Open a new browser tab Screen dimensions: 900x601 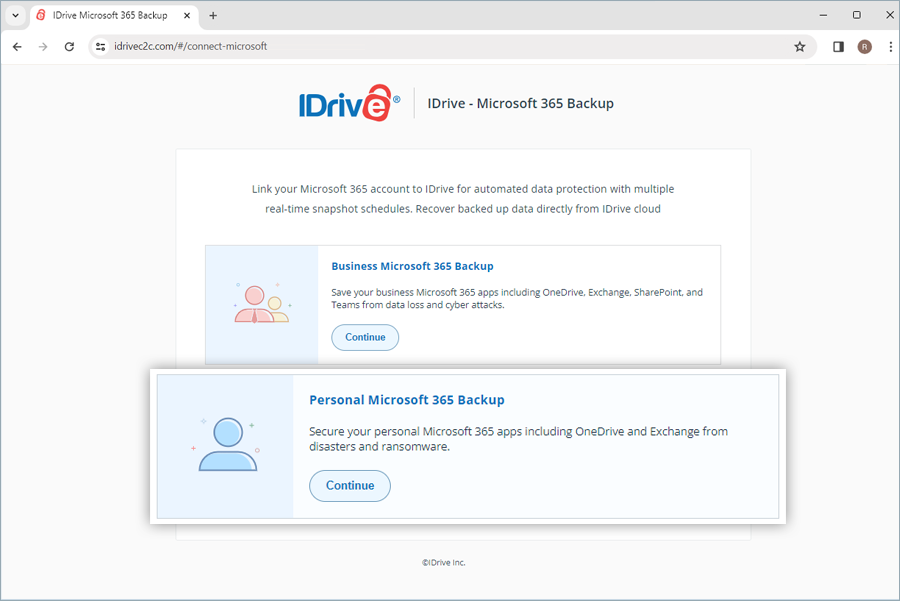pos(213,15)
